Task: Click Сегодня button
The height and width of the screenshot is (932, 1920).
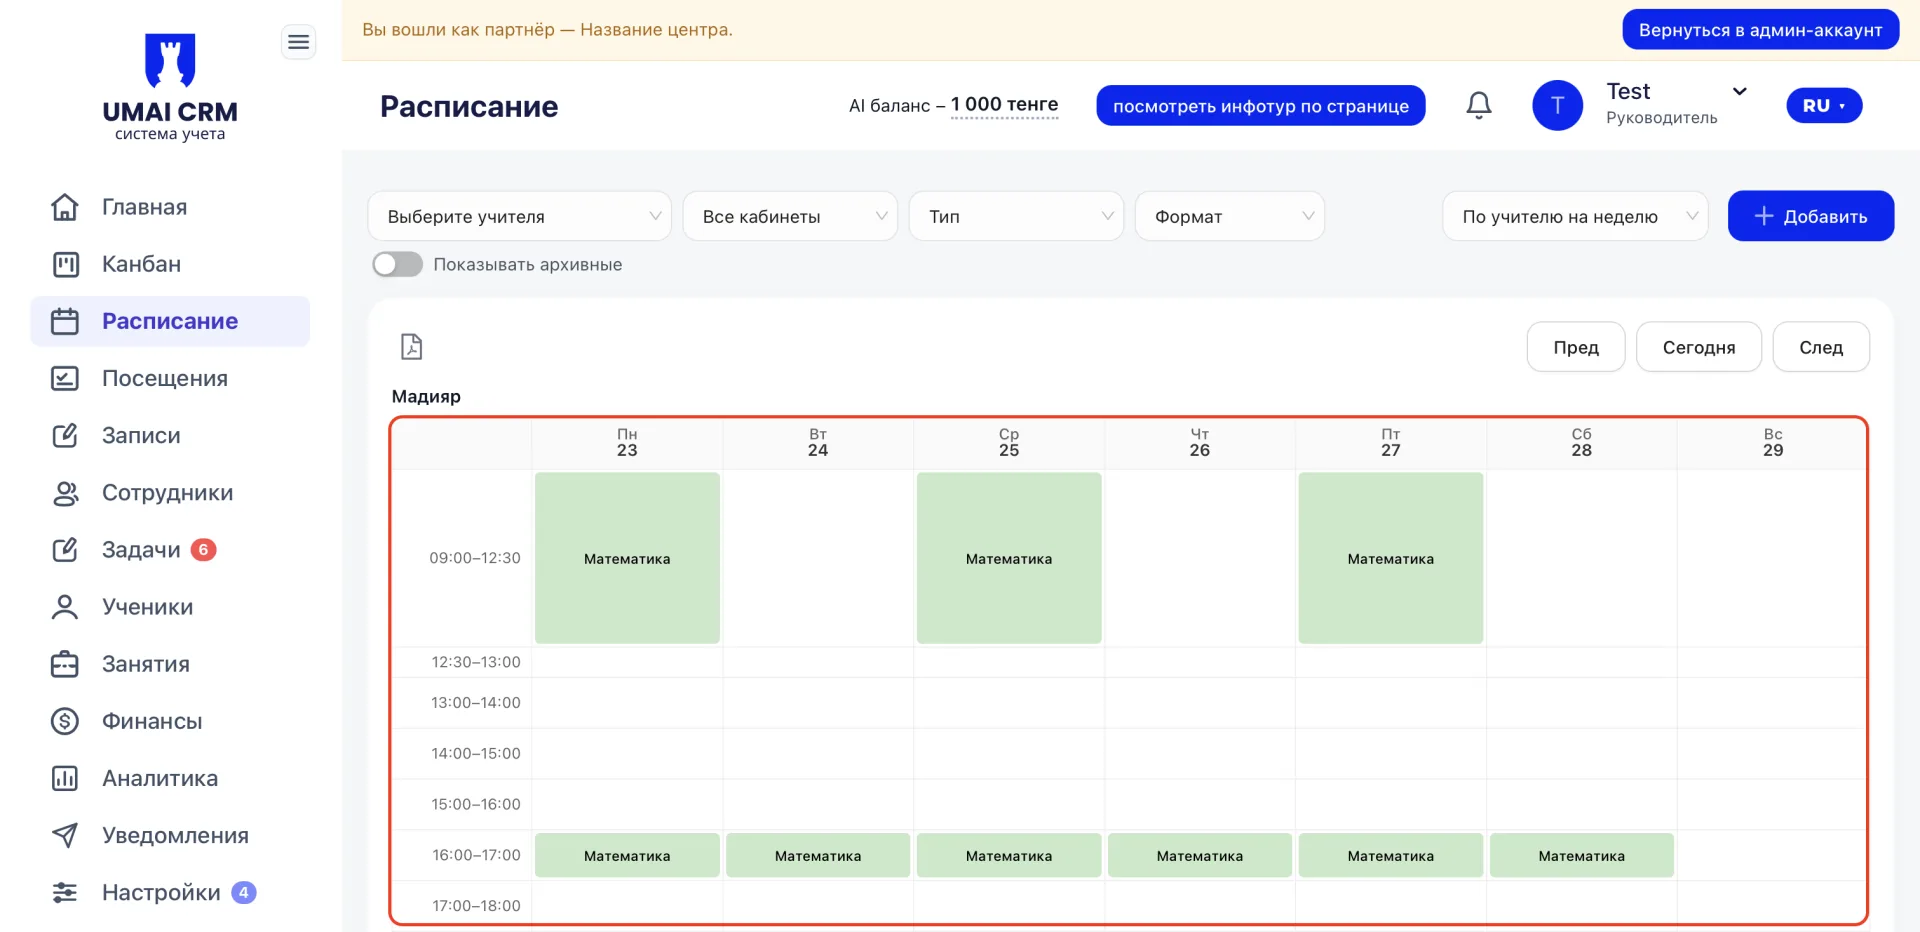Action: click(x=1699, y=347)
